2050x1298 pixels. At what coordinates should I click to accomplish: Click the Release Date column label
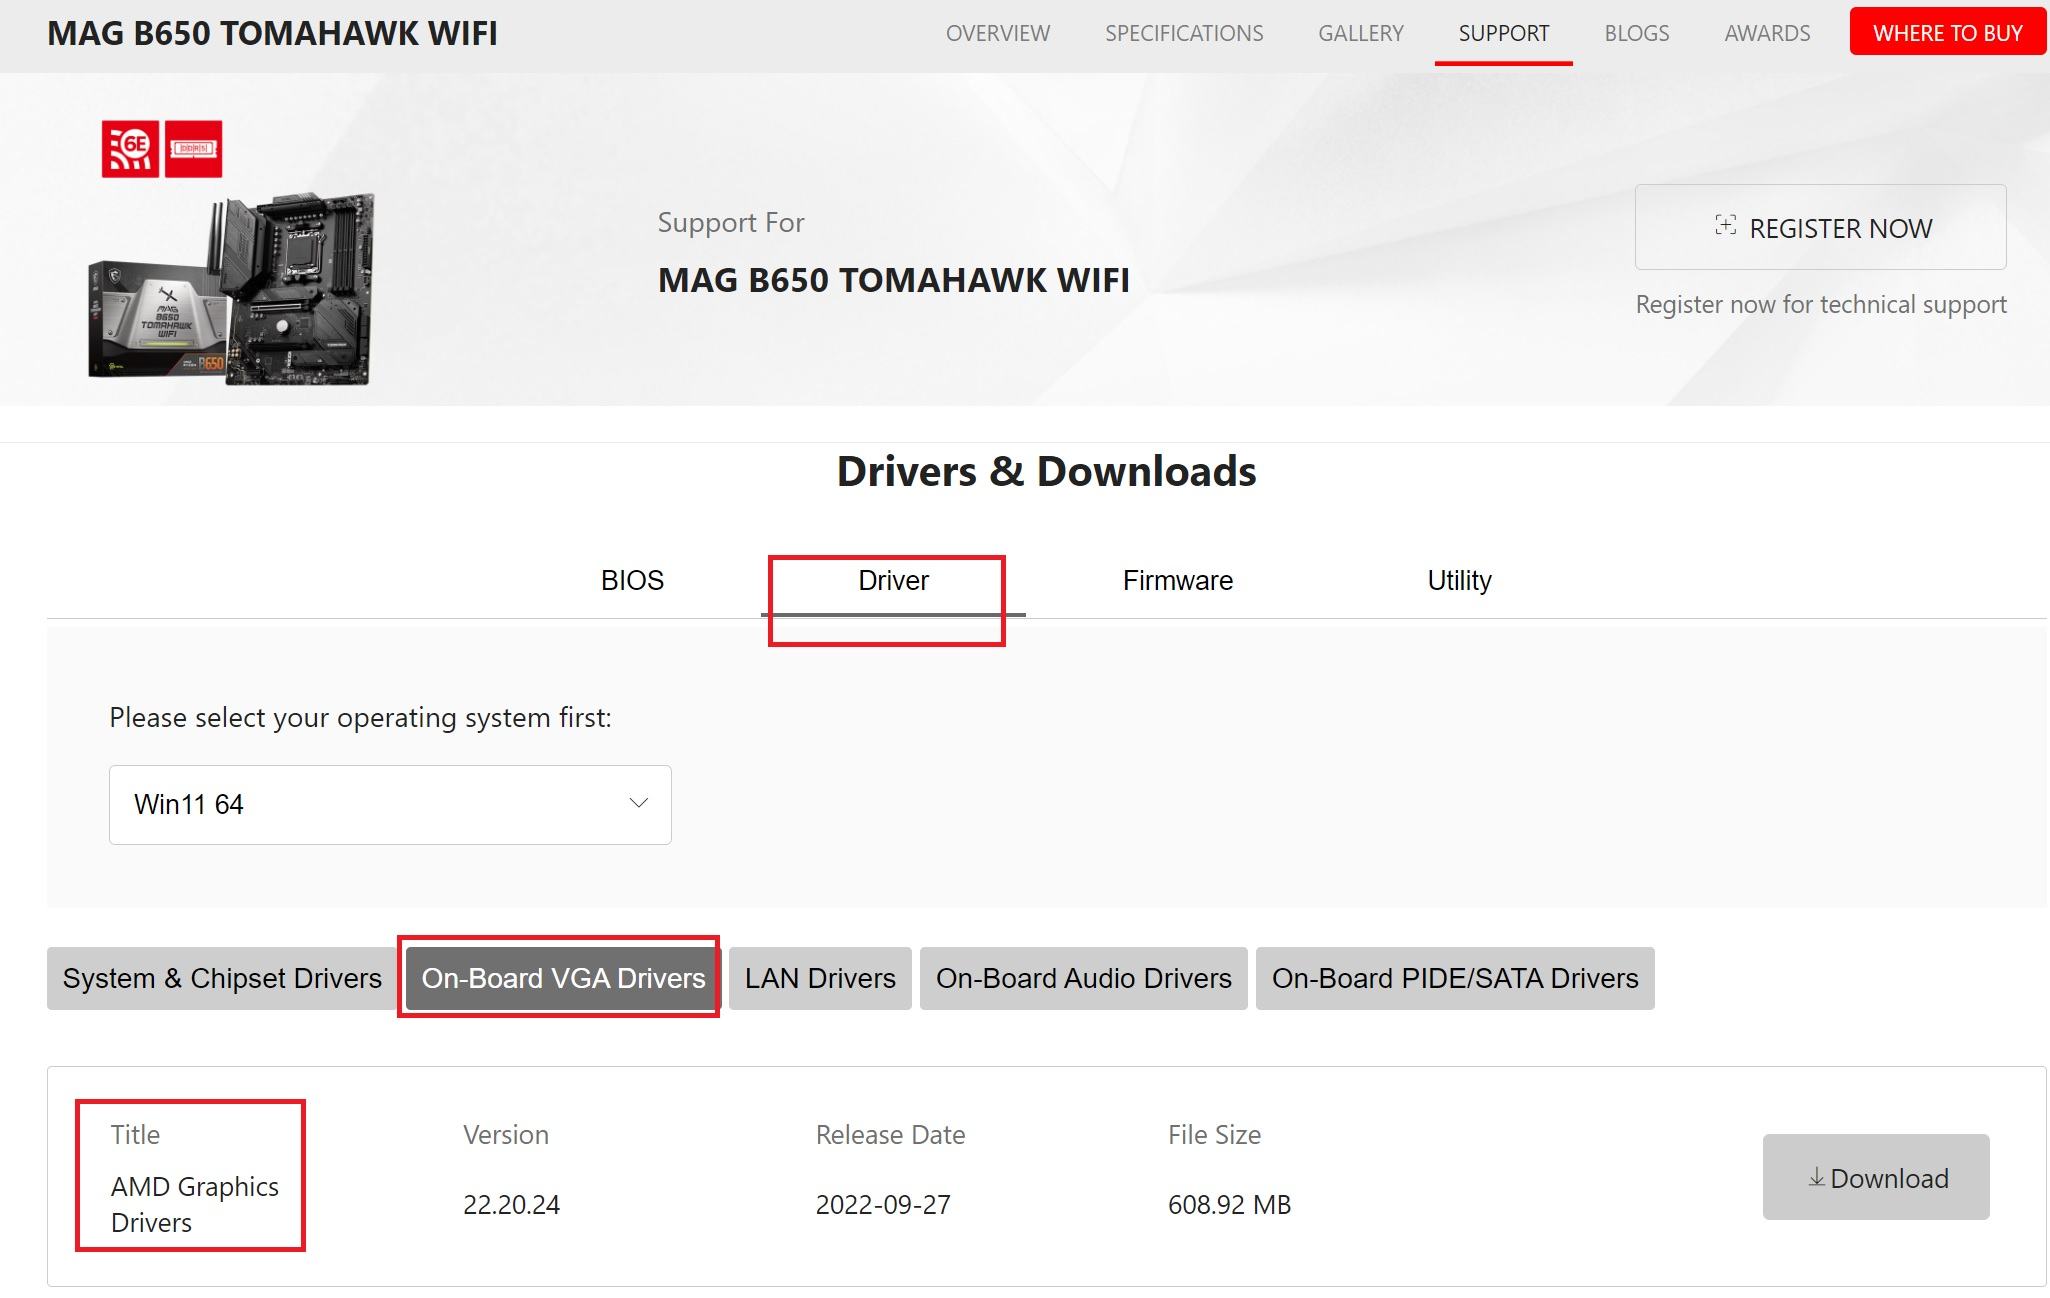click(890, 1135)
